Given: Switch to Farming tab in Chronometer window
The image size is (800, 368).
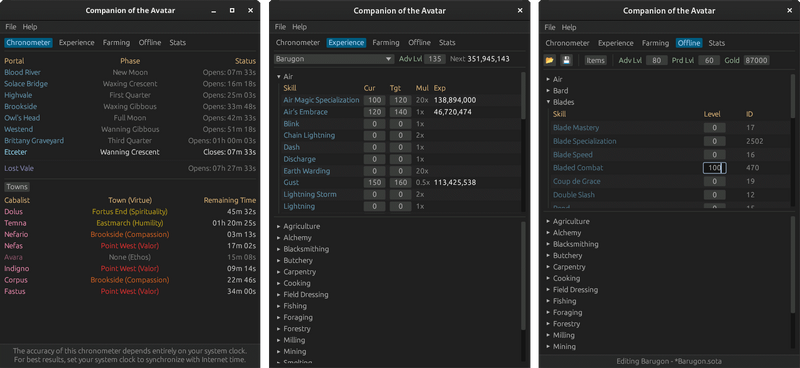Looking at the screenshot, I should click(116, 42).
